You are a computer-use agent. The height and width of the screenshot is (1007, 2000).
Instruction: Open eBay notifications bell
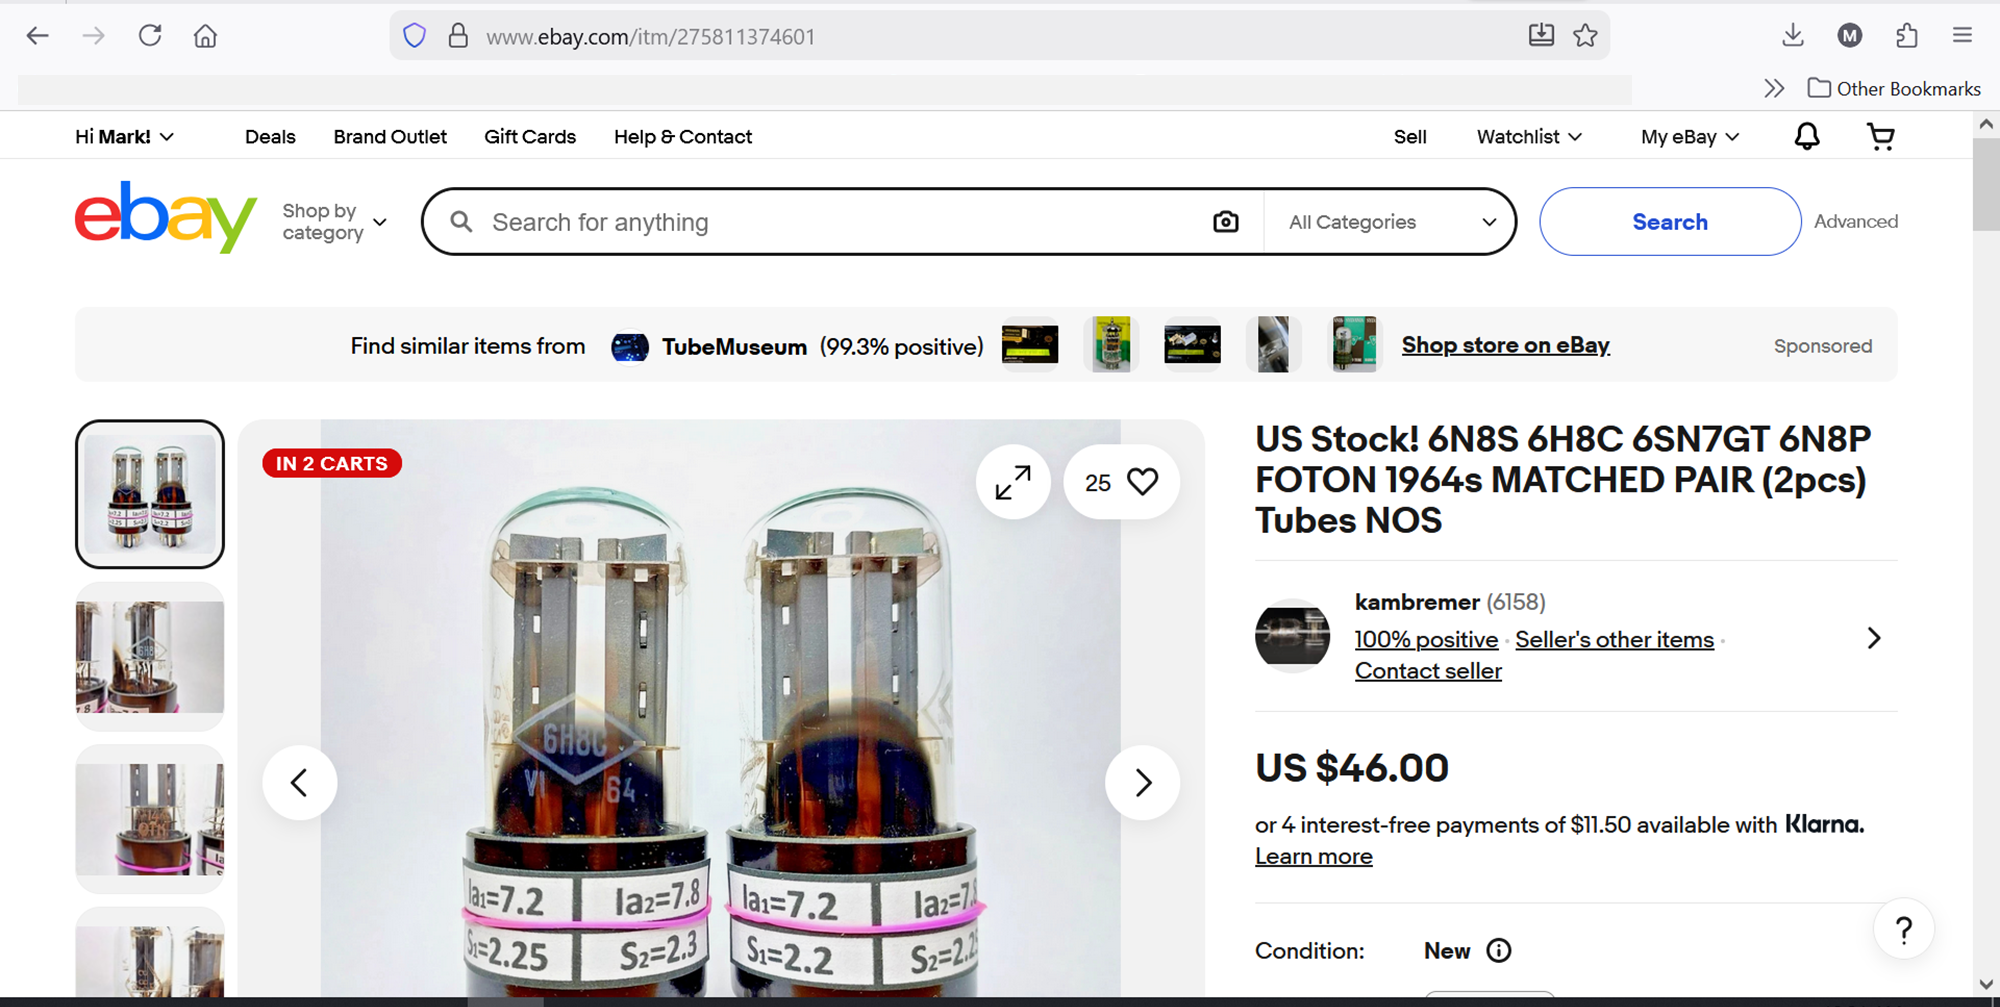(1807, 137)
